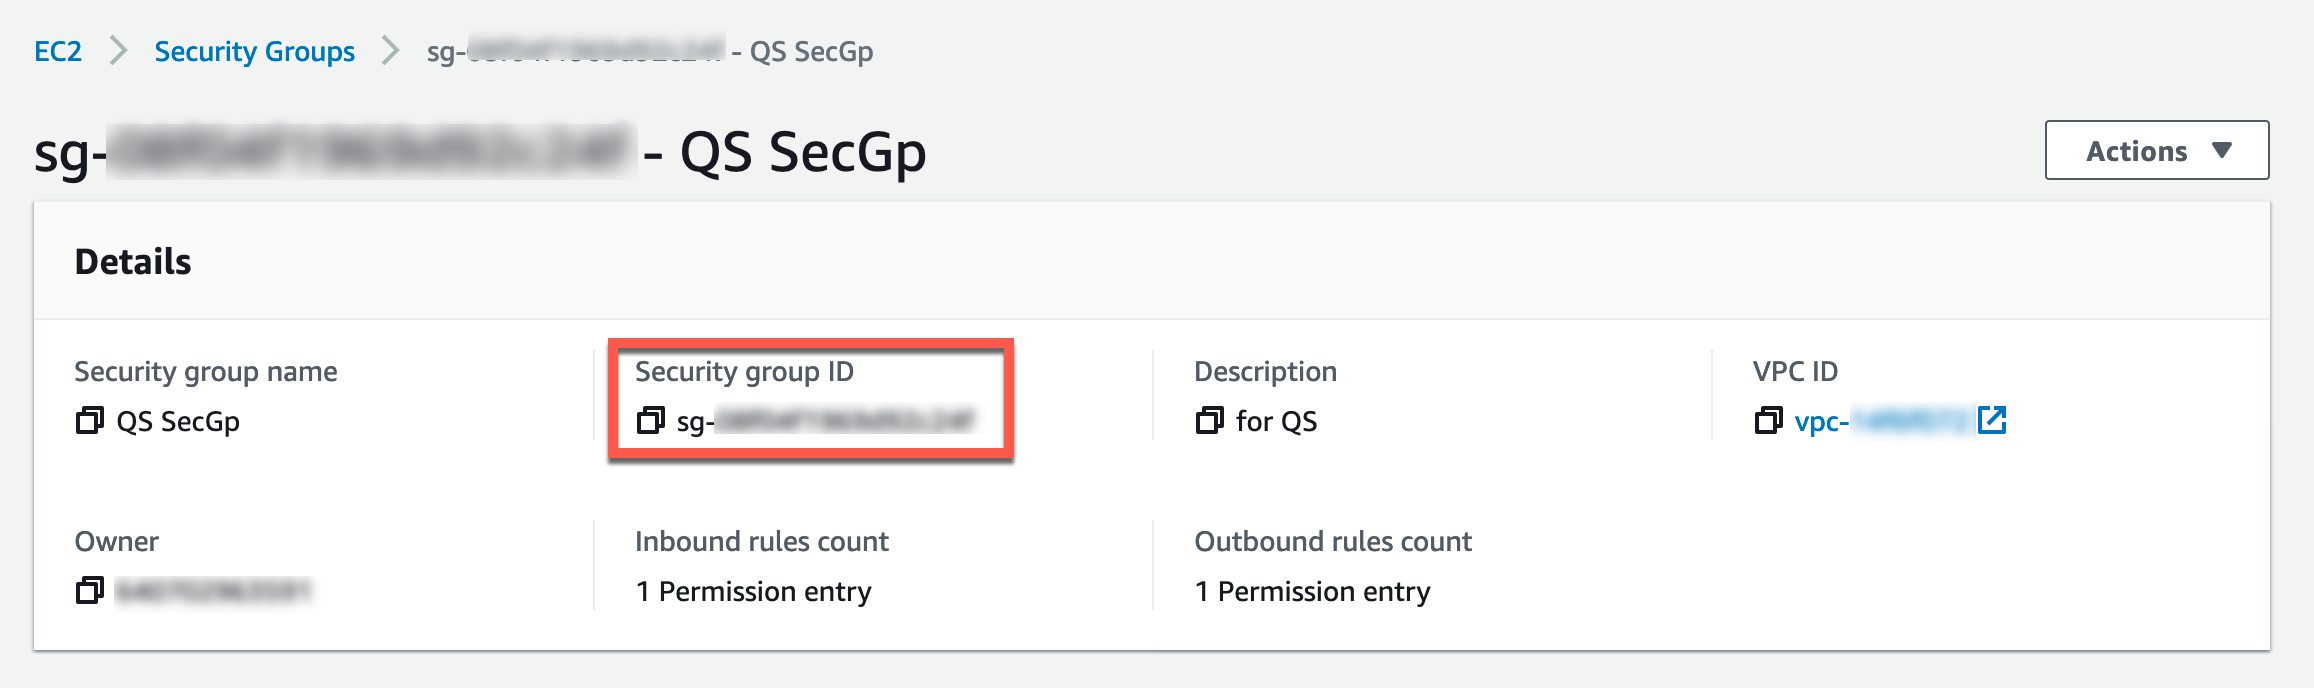This screenshot has height=688, width=2314.
Task: Click the Details panel header
Action: point(133,262)
